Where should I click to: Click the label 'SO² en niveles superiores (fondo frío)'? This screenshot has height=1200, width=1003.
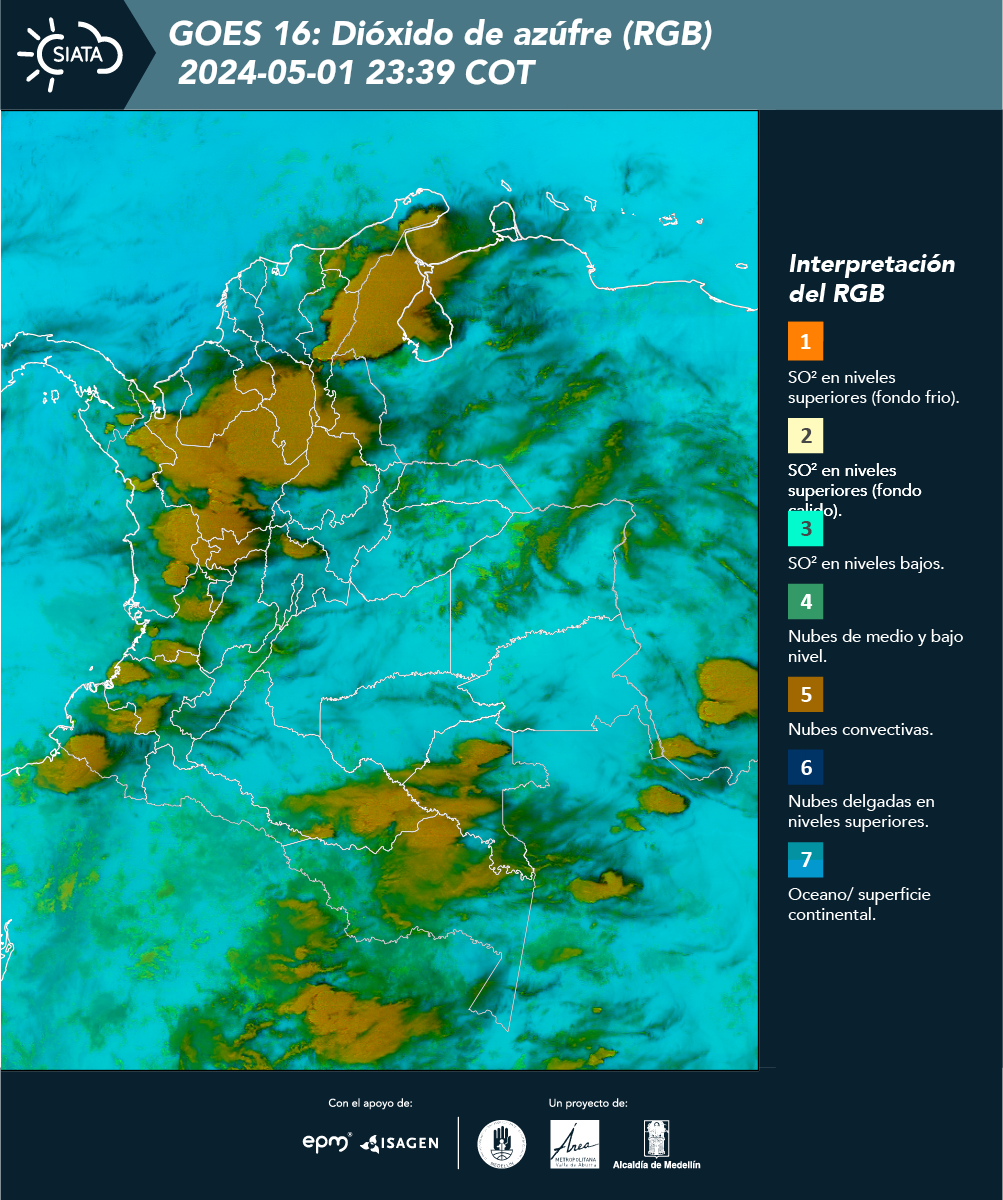(874, 387)
